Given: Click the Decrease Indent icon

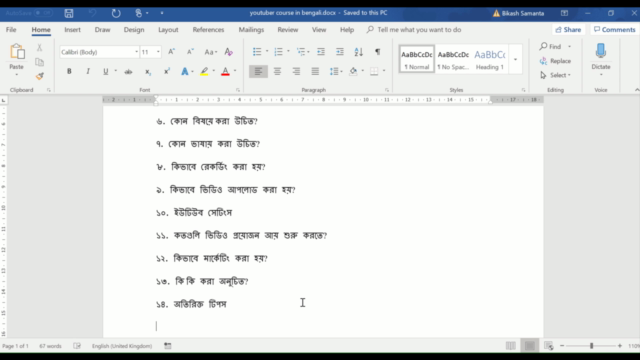Looking at the screenshot, I should tap(321, 52).
